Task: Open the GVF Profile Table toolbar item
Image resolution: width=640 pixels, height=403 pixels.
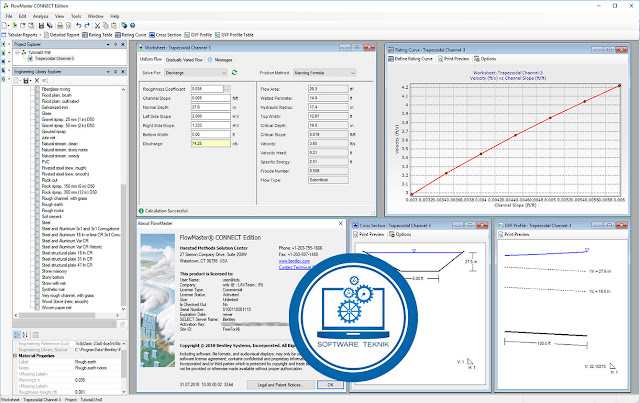Action: point(235,35)
